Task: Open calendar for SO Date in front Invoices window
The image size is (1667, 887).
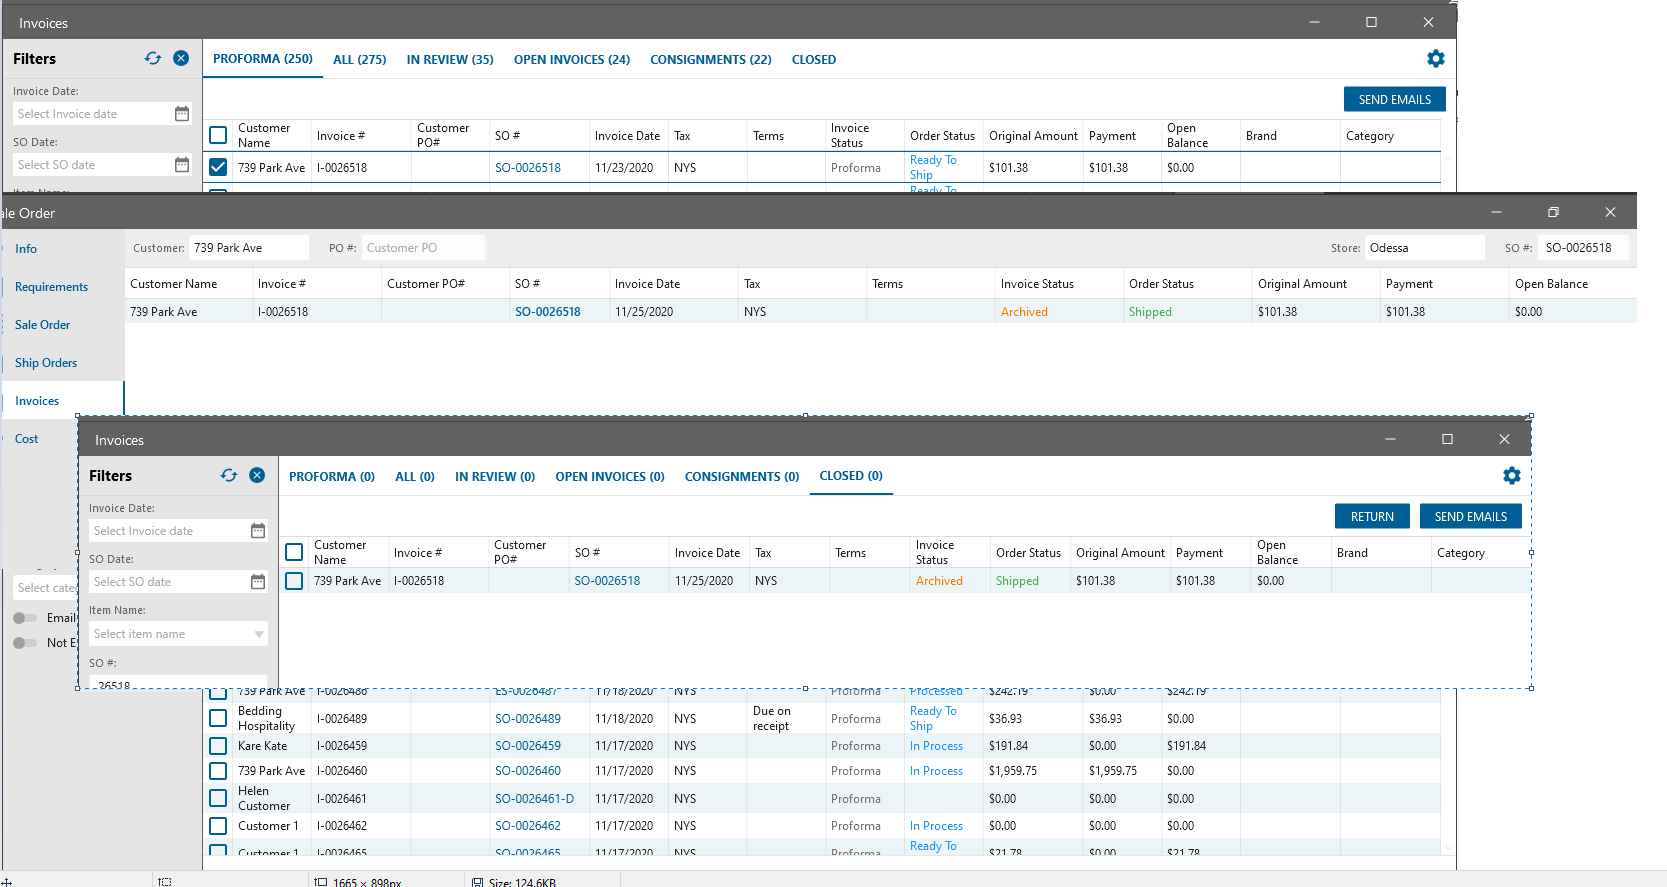Action: click(x=258, y=582)
